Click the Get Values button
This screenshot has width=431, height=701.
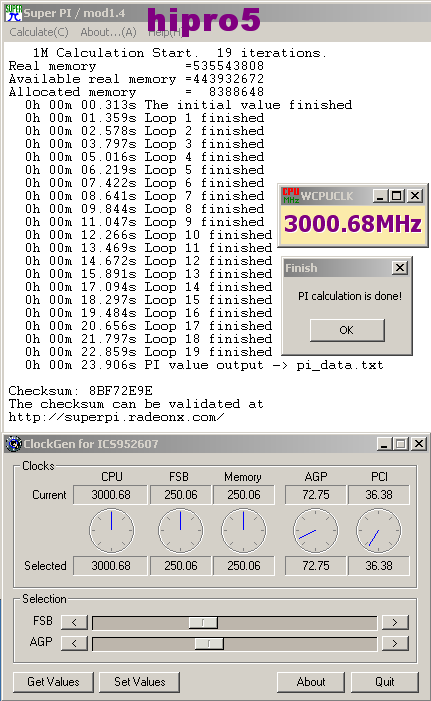53,682
